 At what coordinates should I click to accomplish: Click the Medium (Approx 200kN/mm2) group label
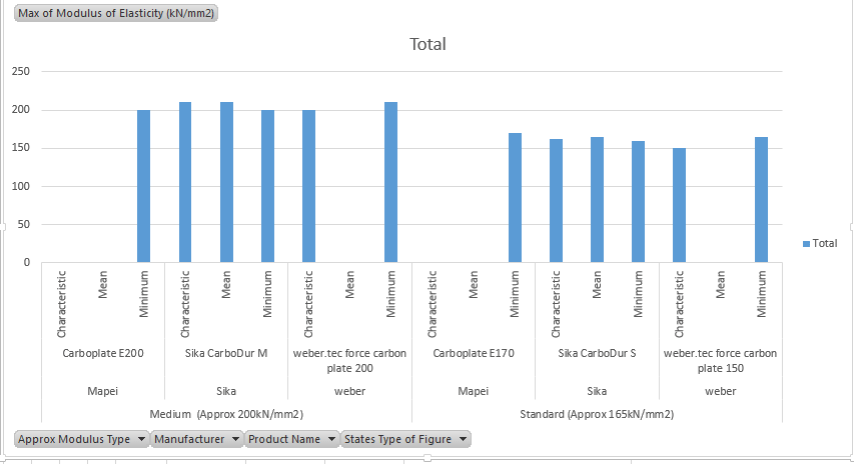point(227,414)
